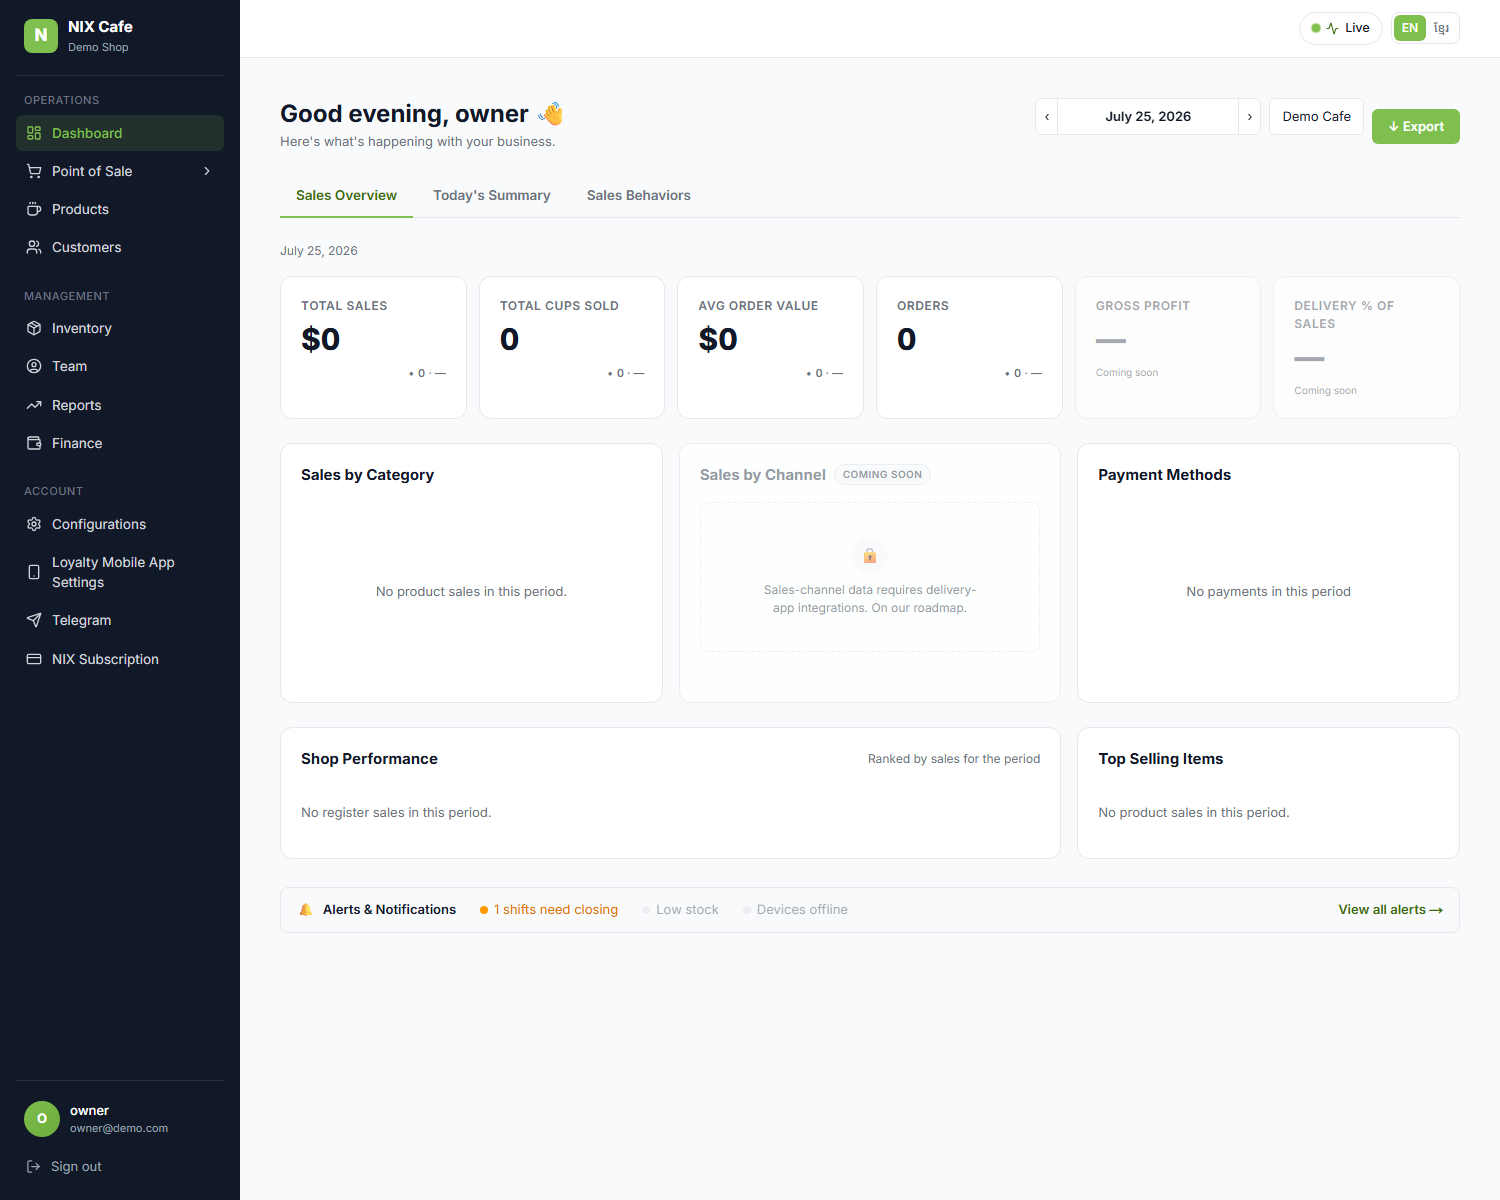This screenshot has width=1500, height=1200.
Task: Open Telegram settings page
Action: pyautogui.click(x=120, y=620)
